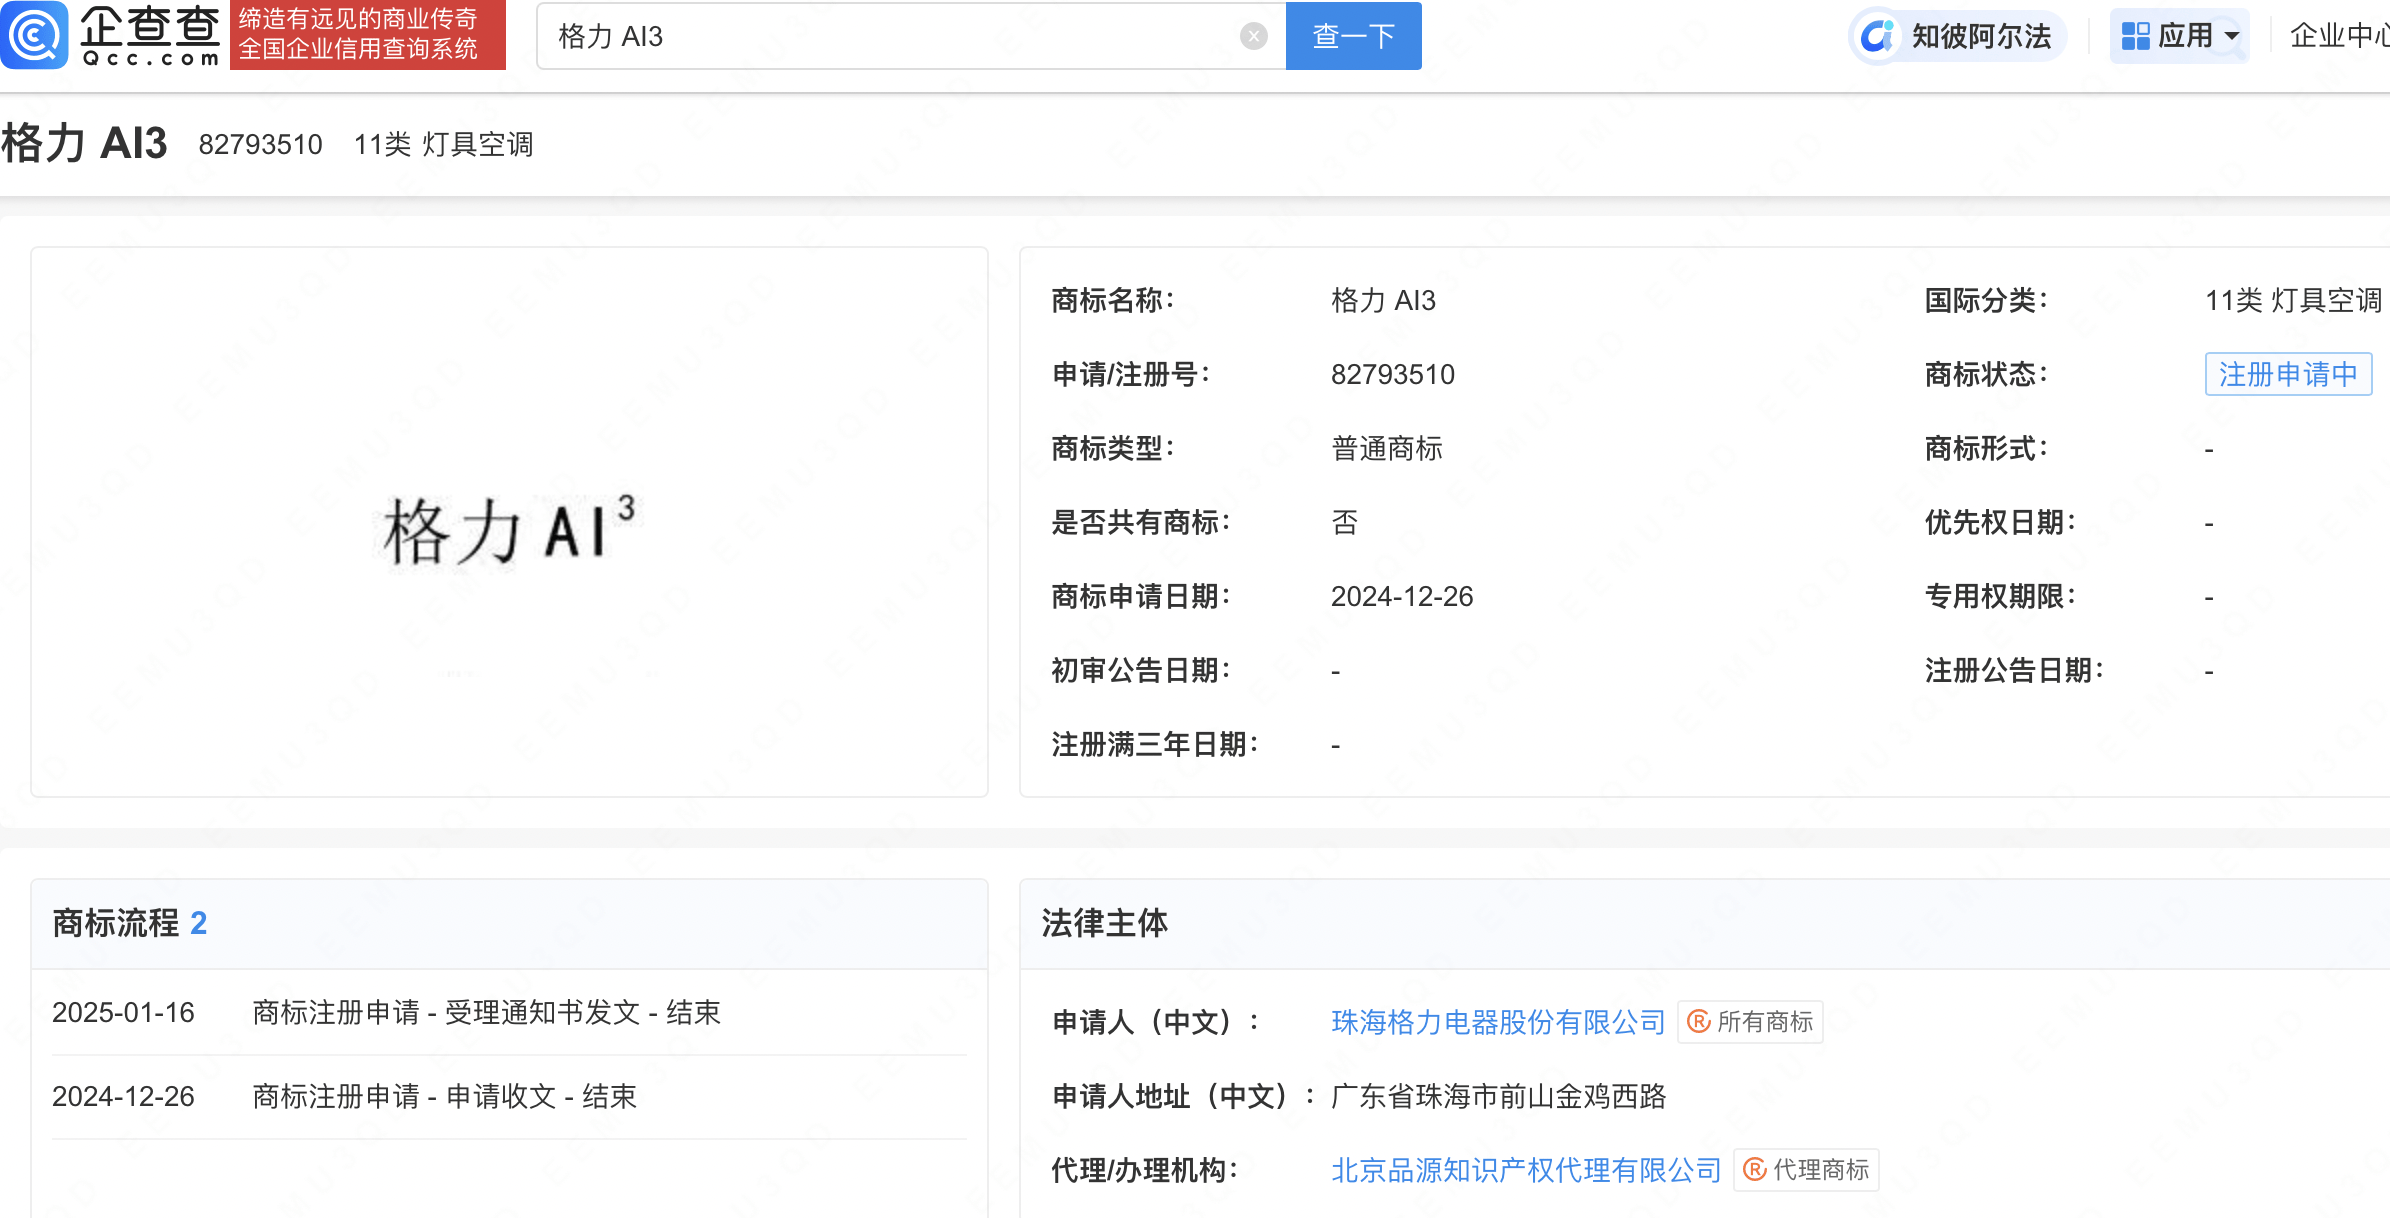Open 企业中心 menu item

click(2339, 36)
